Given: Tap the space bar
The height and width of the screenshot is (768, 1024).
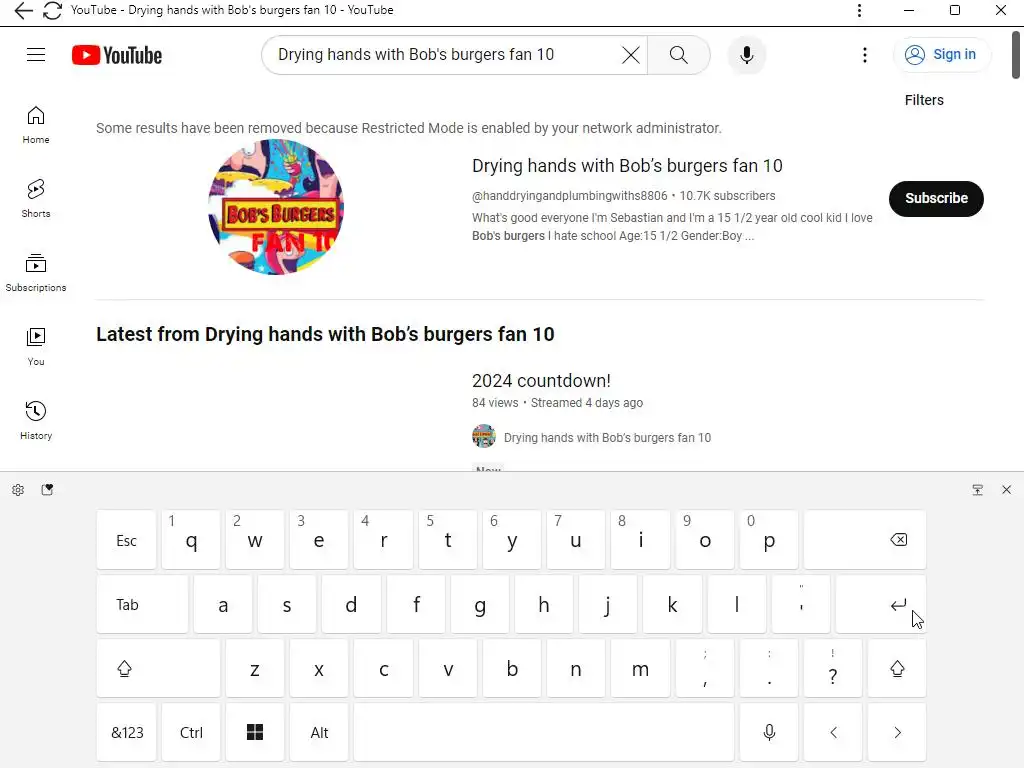Looking at the screenshot, I should tap(544, 733).
